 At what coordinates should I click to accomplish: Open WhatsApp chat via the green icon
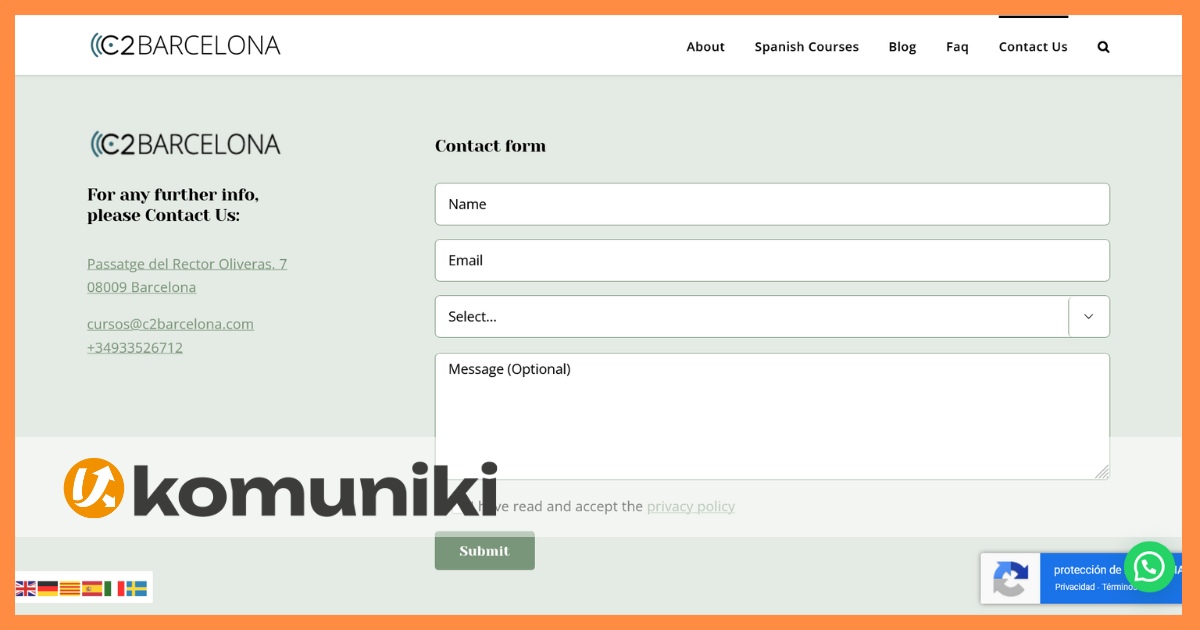(1149, 567)
